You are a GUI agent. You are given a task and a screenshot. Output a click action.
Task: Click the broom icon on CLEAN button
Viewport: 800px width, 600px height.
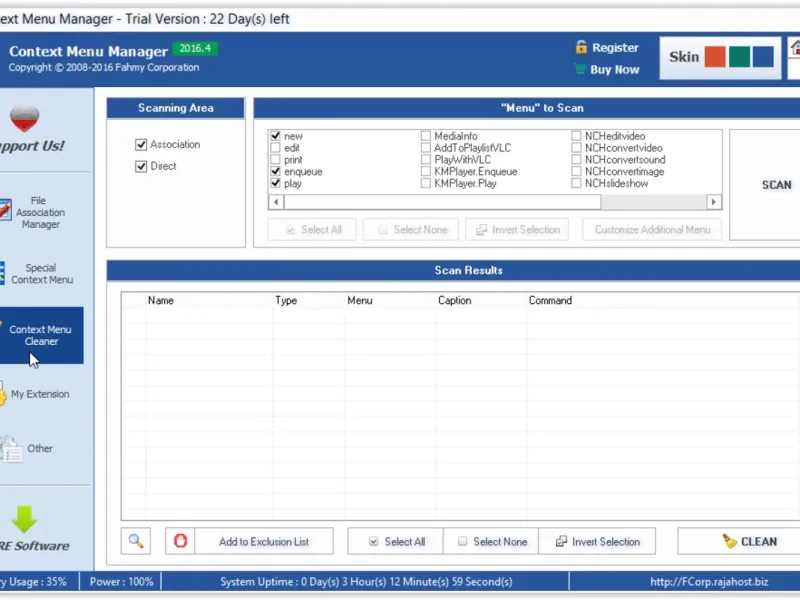pyautogui.click(x=730, y=541)
